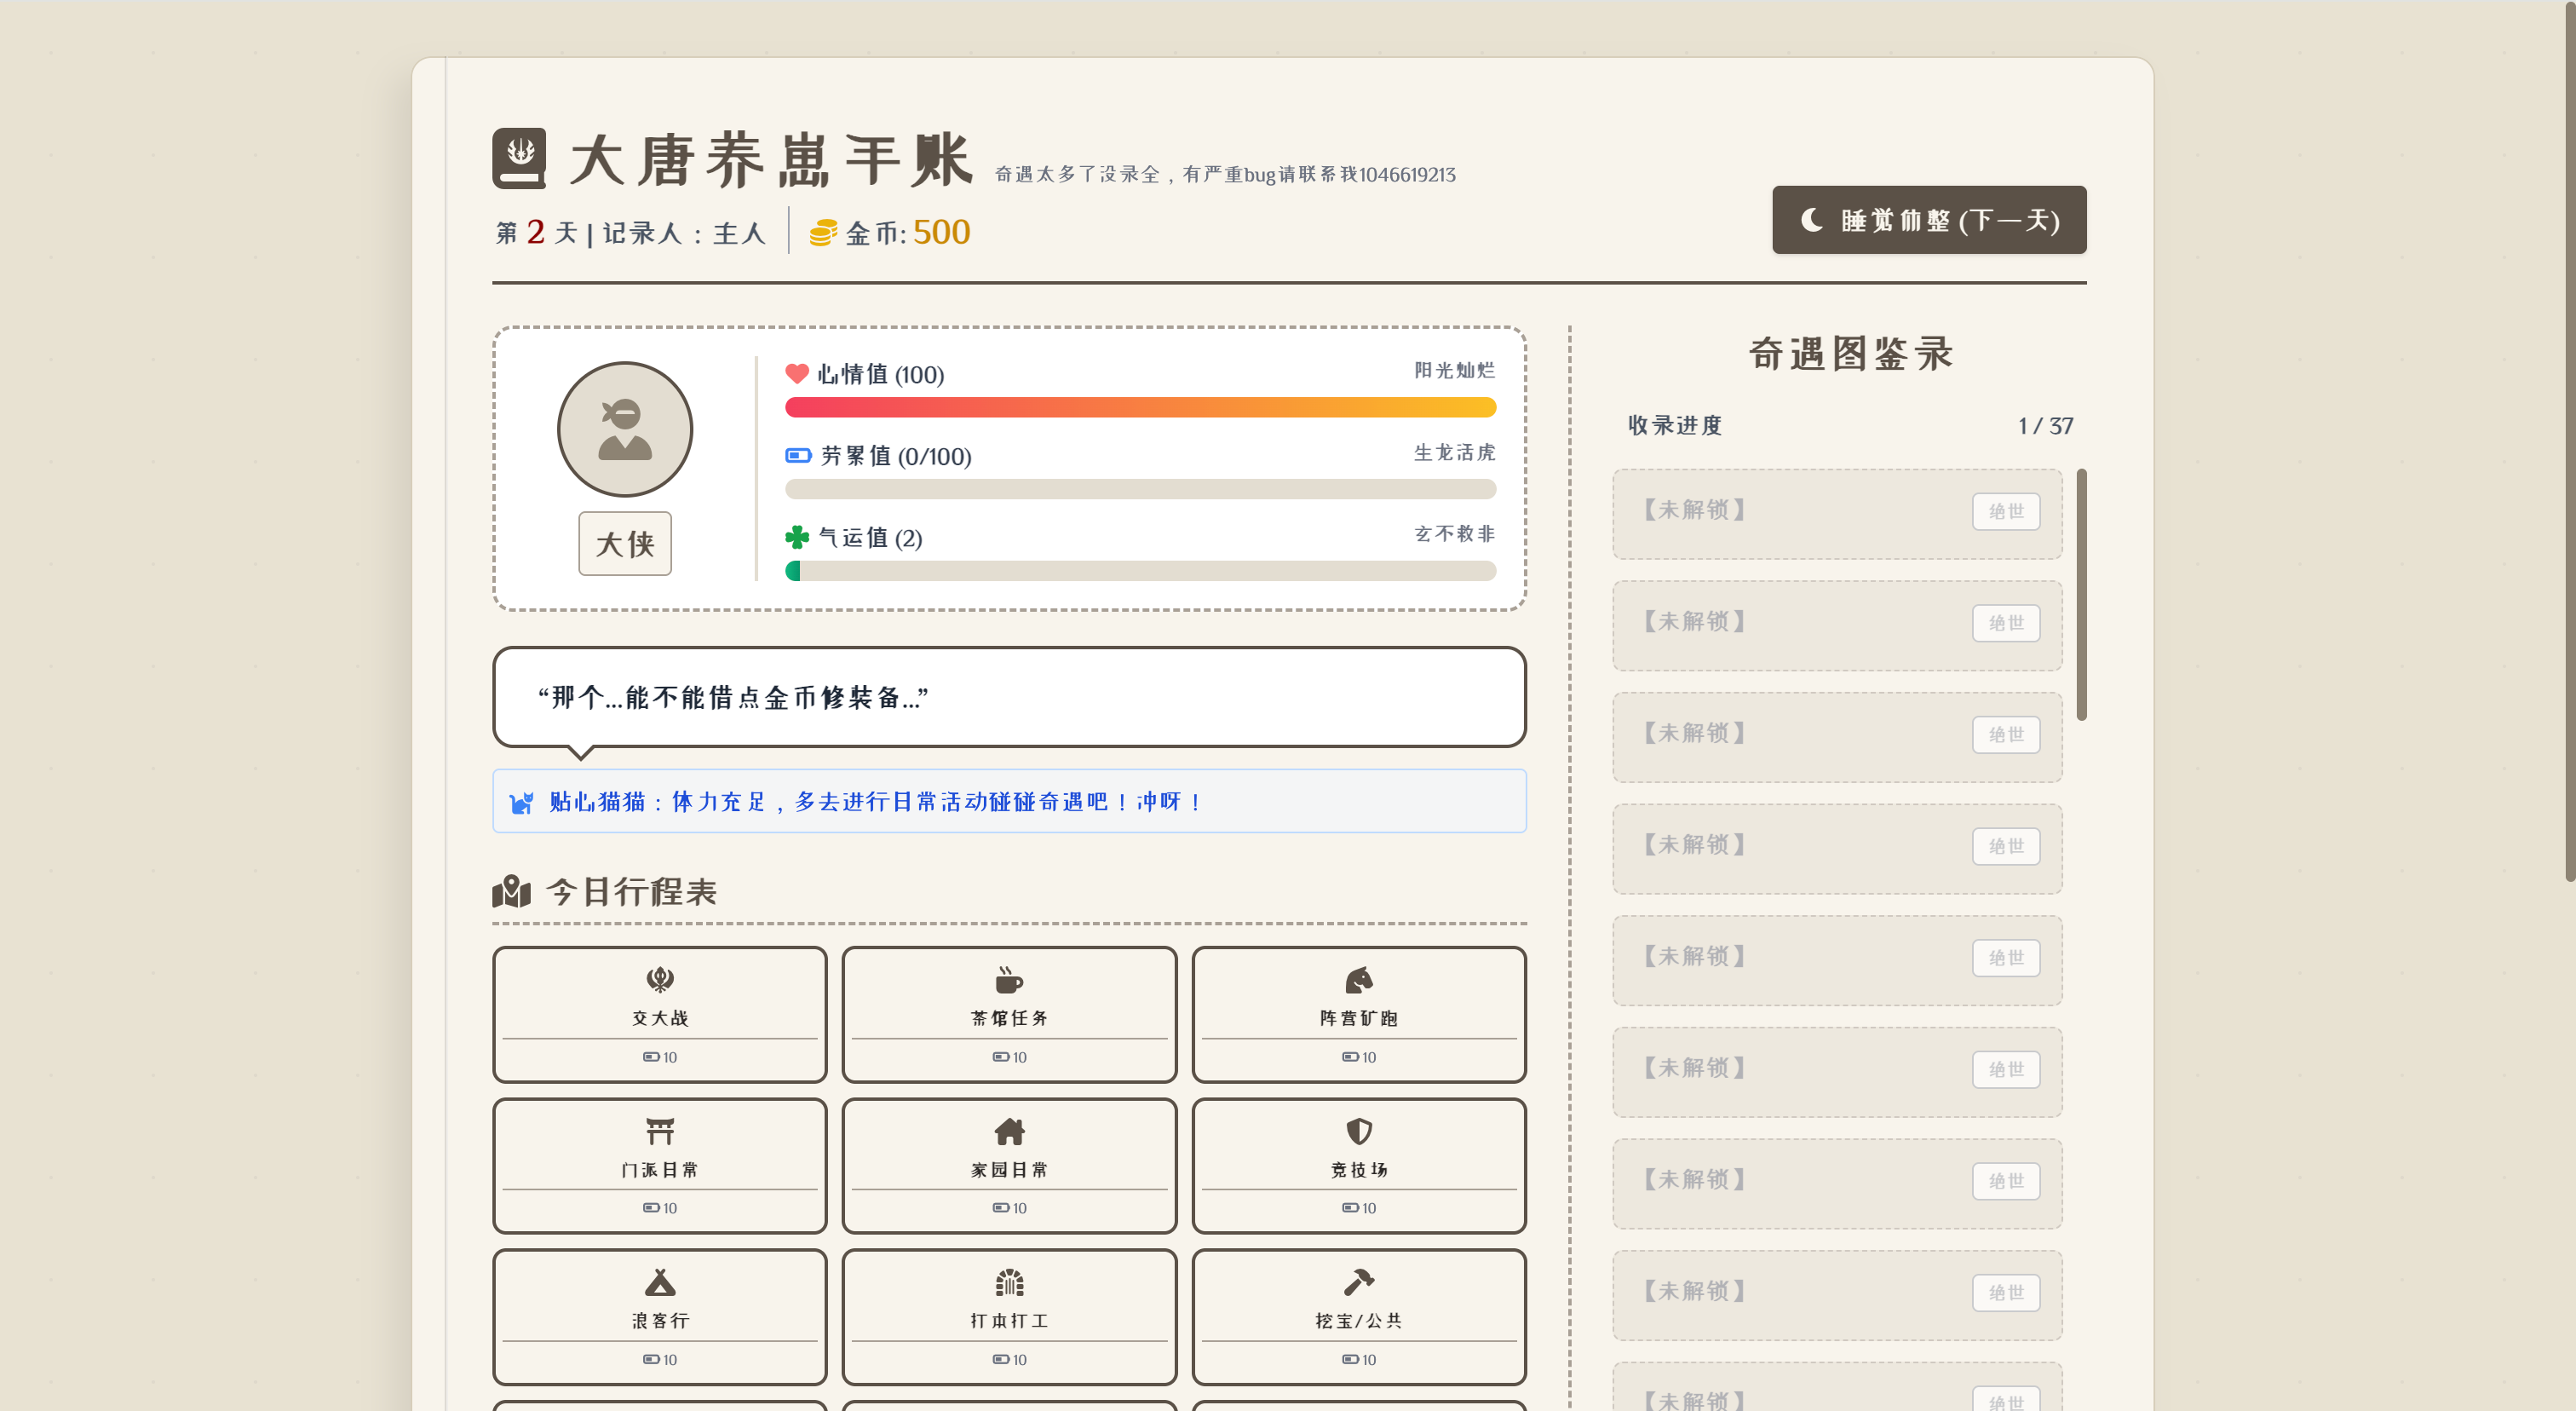Click the coffee cup icon on 茶馆任务

click(x=1008, y=978)
